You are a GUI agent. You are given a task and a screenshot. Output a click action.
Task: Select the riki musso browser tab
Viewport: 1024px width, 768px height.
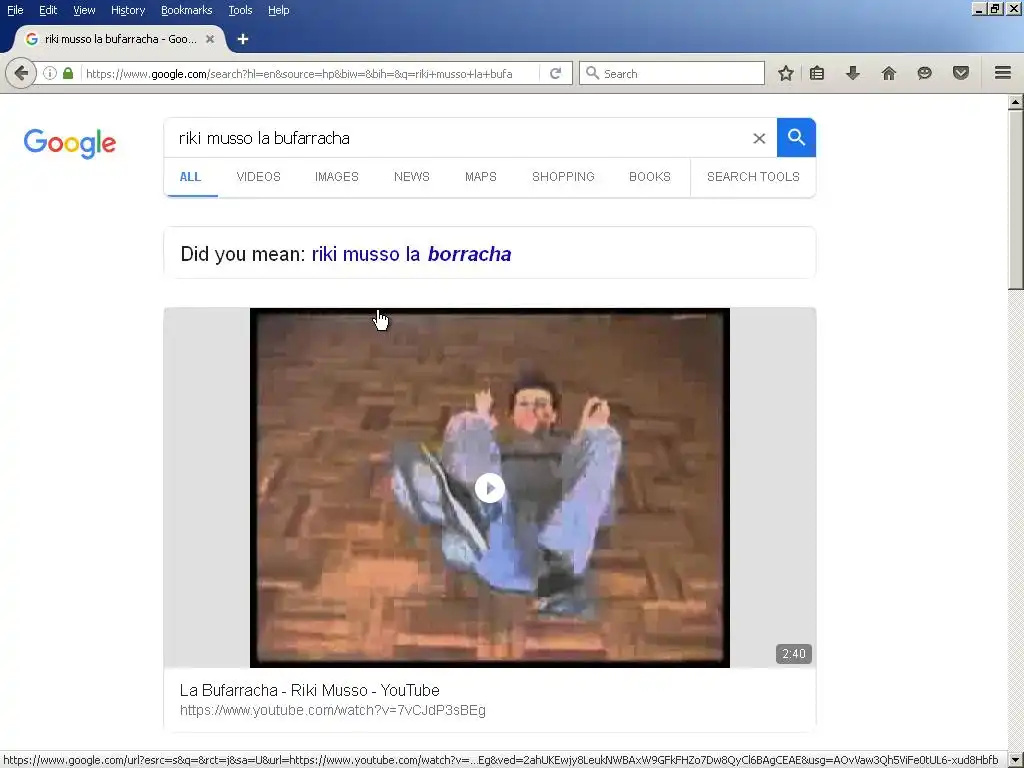point(120,39)
